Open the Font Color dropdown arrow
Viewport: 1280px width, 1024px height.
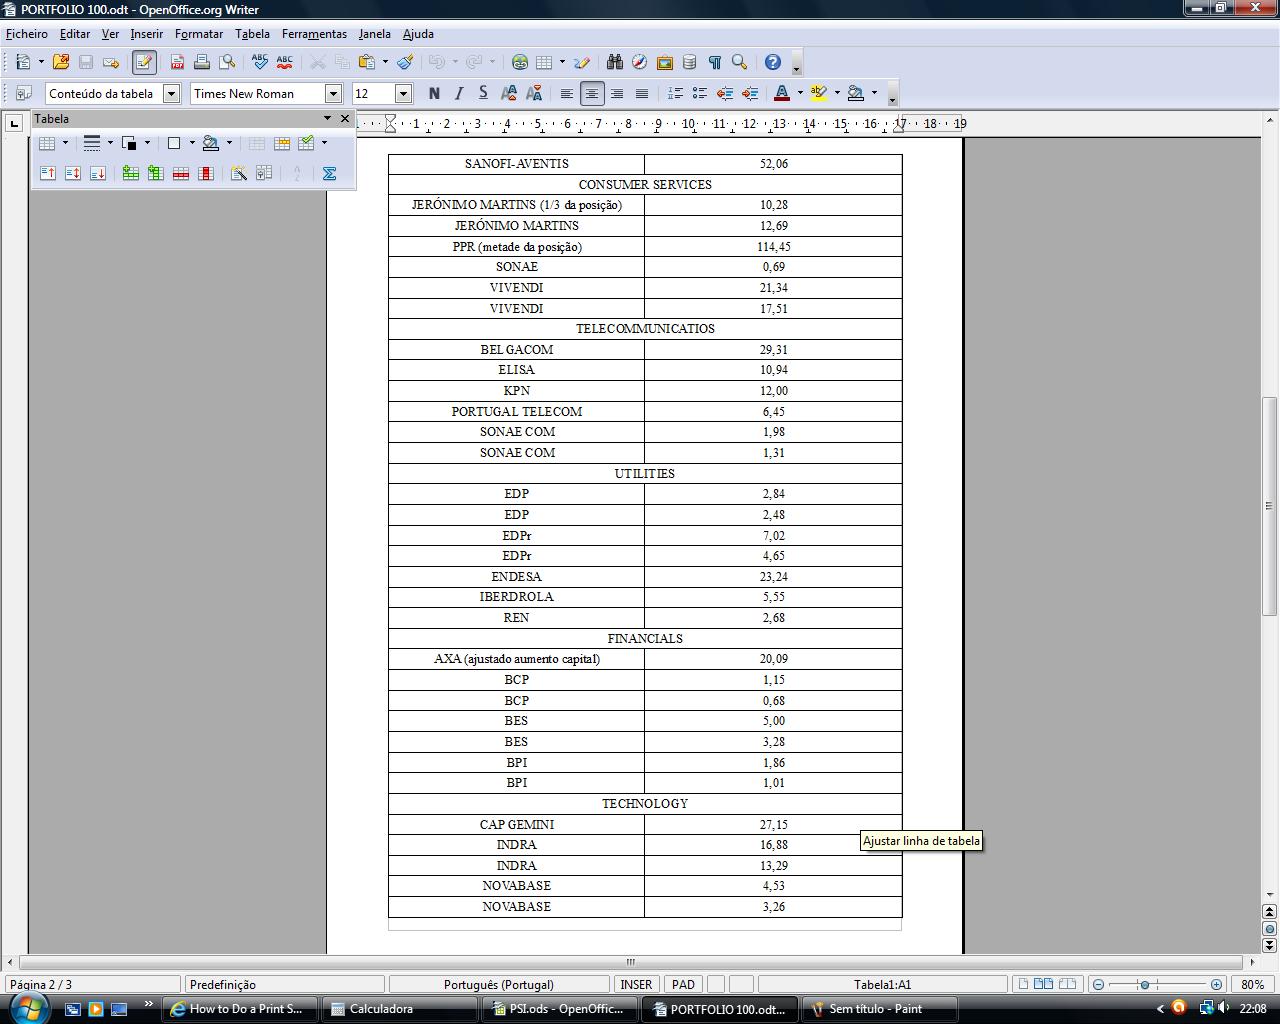[x=800, y=93]
